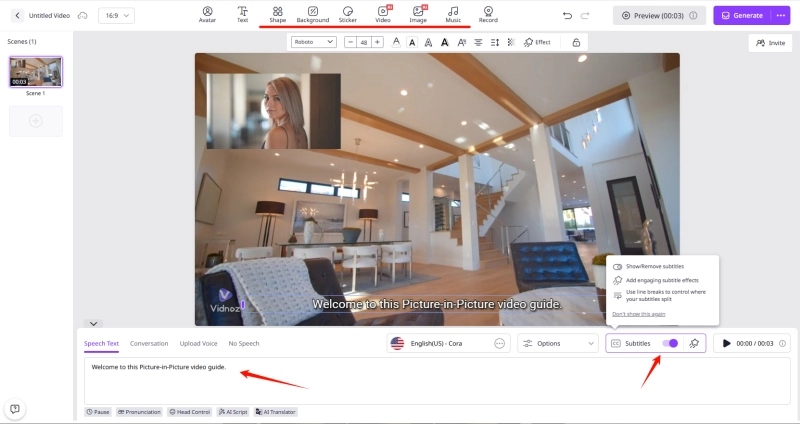Toggle the Subtitles switch off
The image size is (800, 424).
pyautogui.click(x=670, y=343)
